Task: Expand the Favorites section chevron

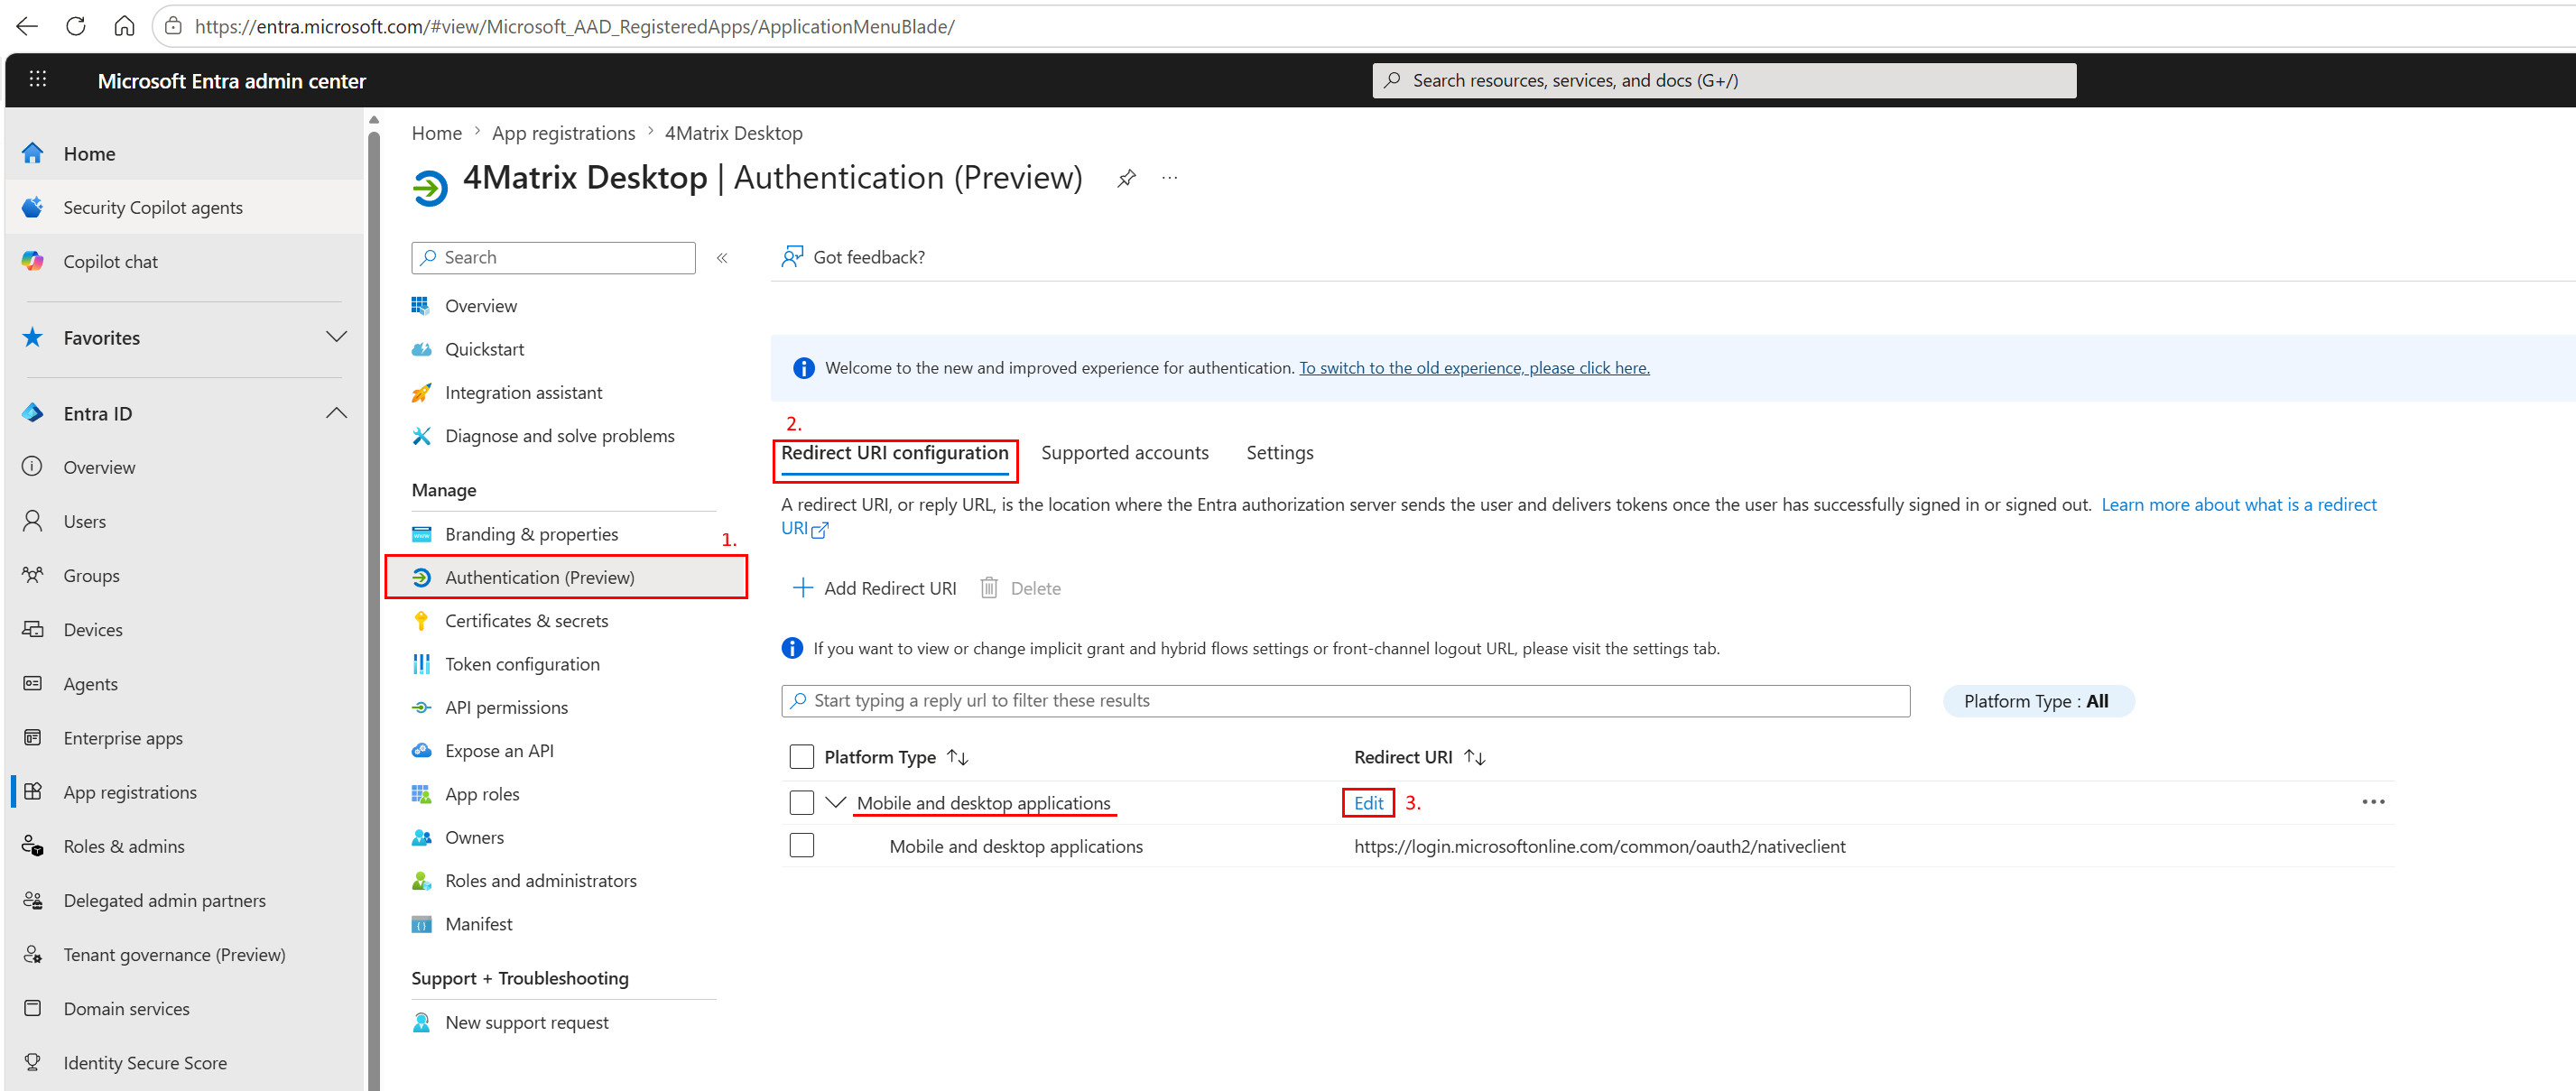Action: [337, 337]
